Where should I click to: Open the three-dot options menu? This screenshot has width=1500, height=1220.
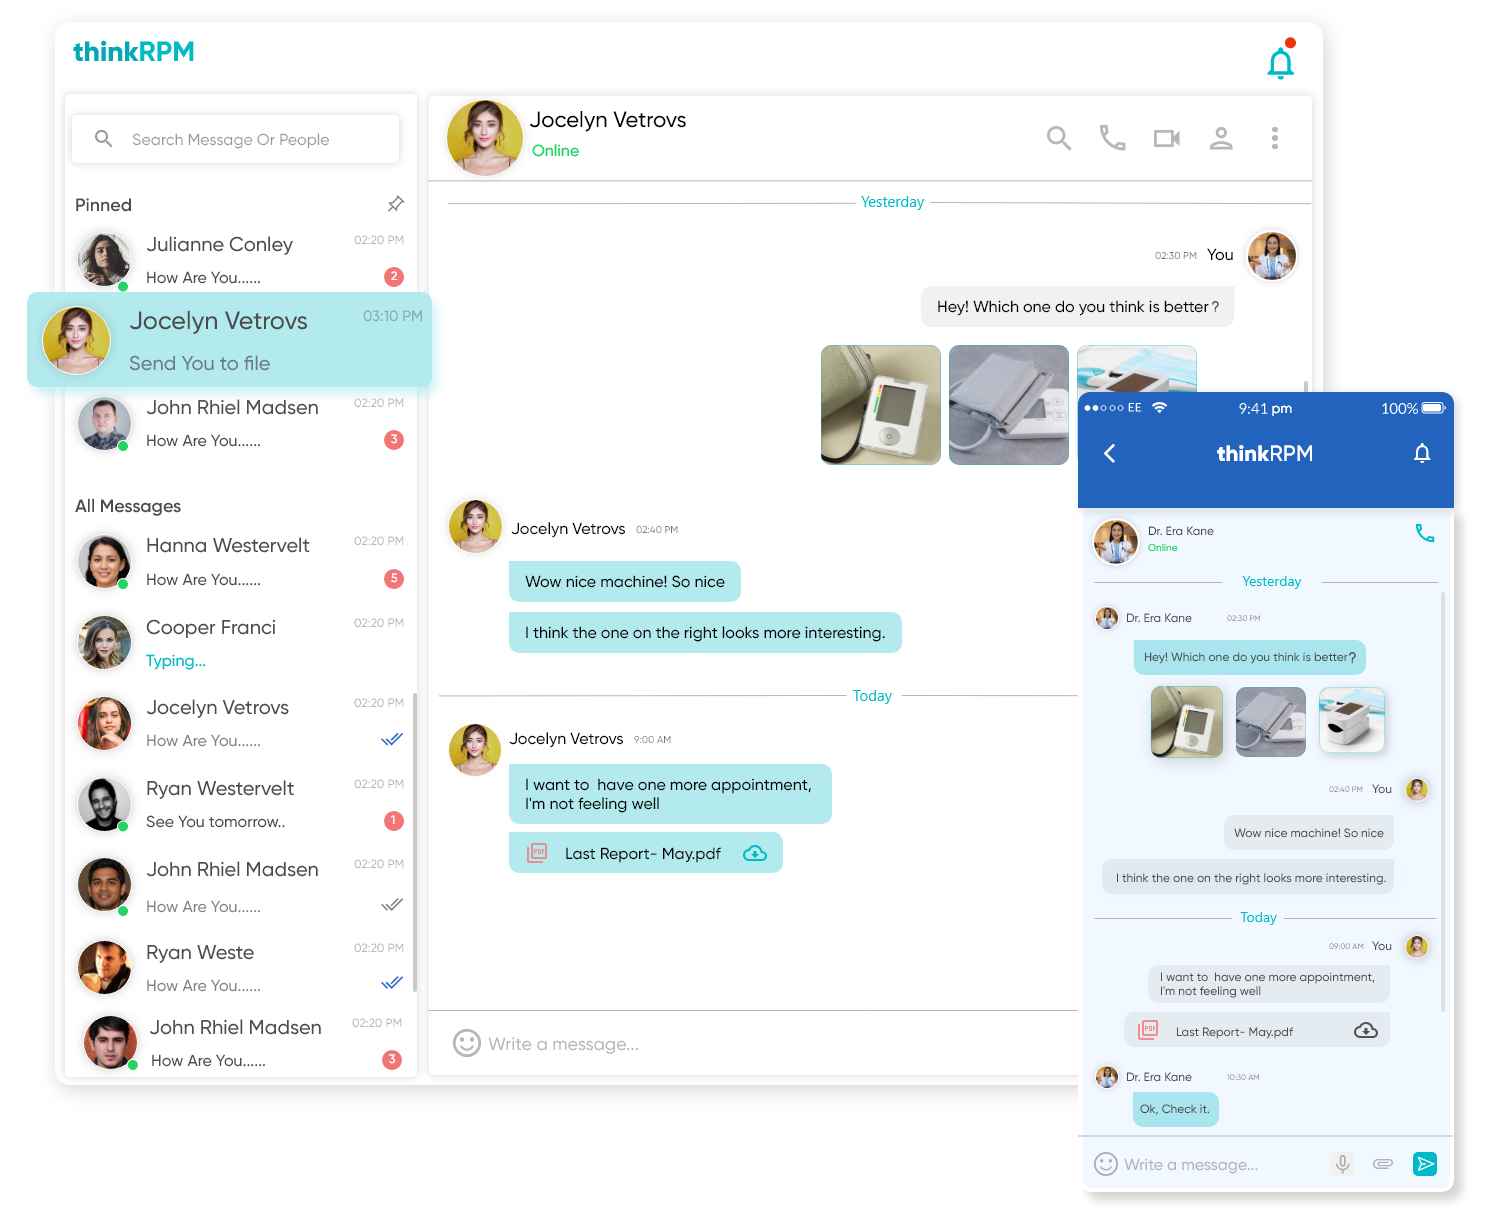pos(1275,137)
